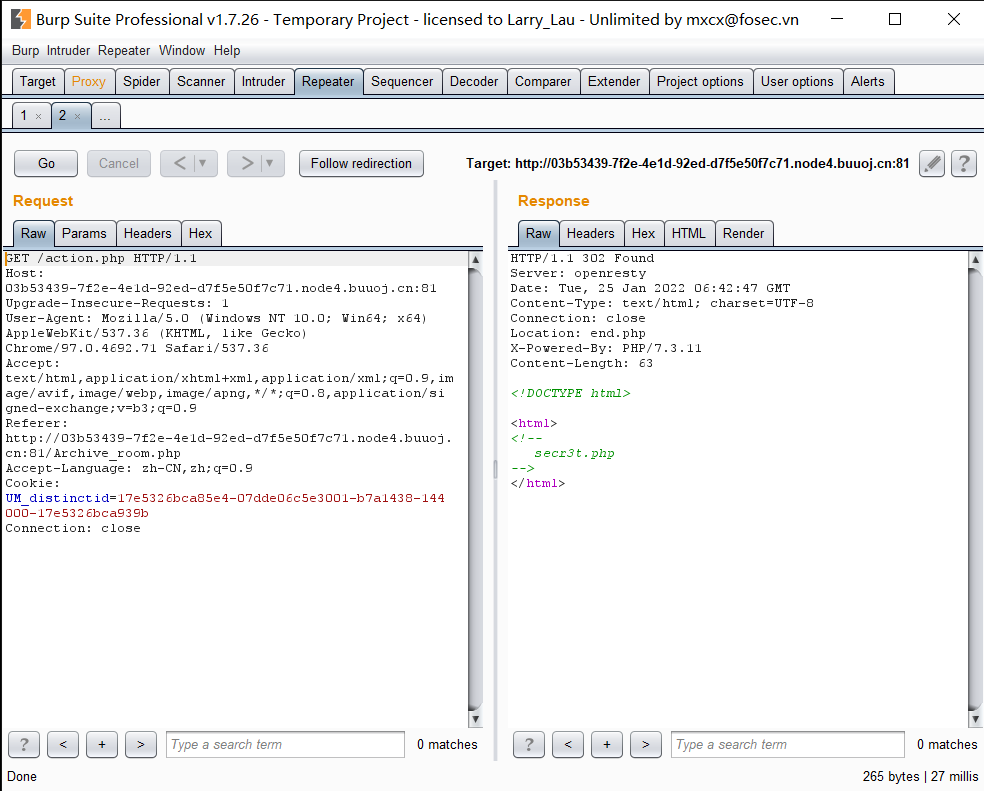
Task: Click the pencil icon to edit target
Action: tap(932, 163)
